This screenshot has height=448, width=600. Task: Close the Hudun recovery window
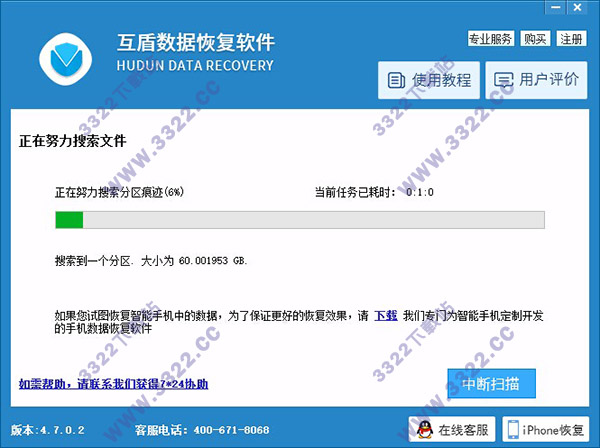pos(577,7)
